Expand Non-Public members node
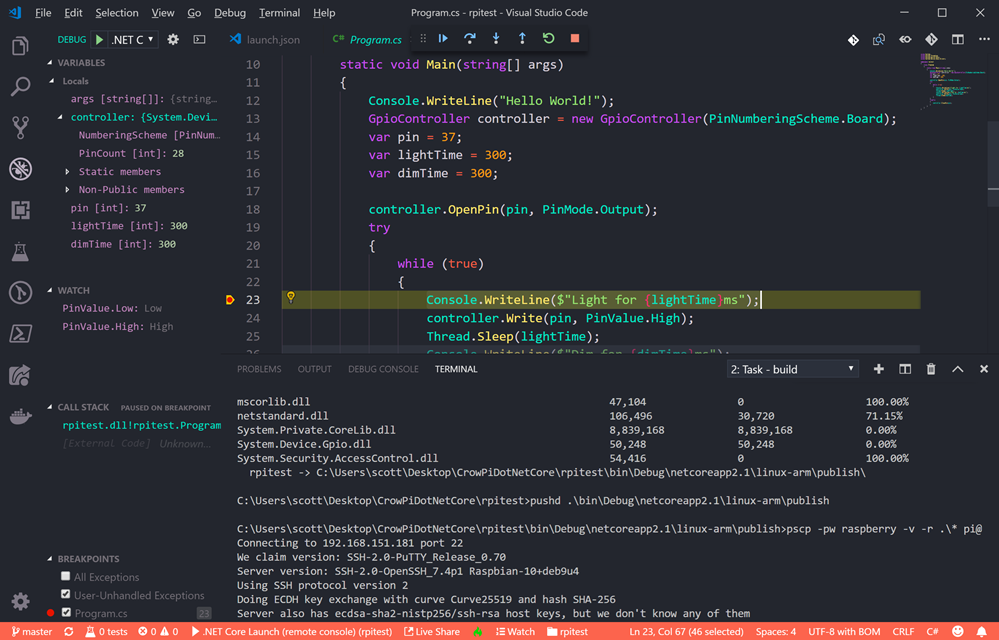The height and width of the screenshot is (640, 999). (67, 190)
